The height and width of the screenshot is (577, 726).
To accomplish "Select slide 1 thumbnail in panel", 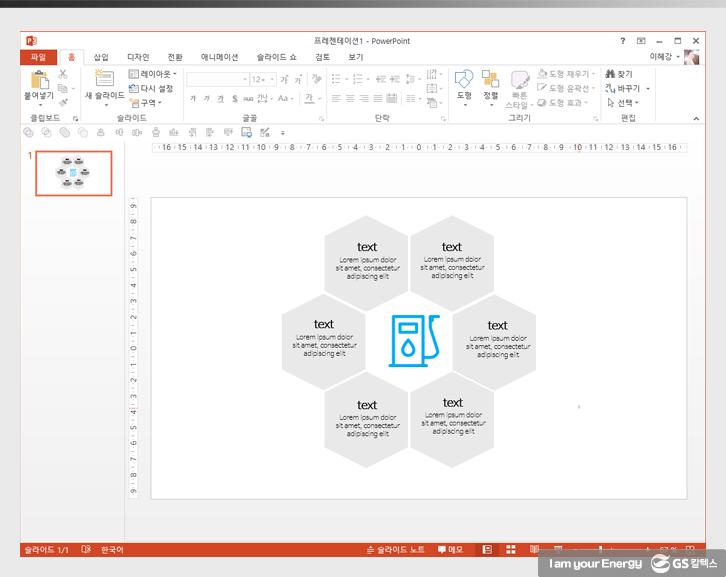I will (74, 173).
